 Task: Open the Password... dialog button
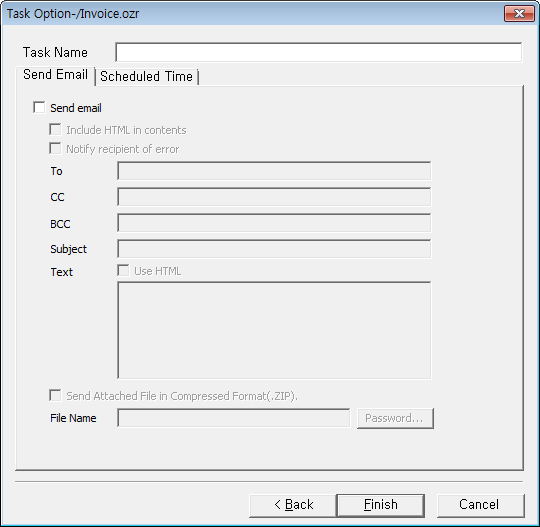[x=395, y=418]
